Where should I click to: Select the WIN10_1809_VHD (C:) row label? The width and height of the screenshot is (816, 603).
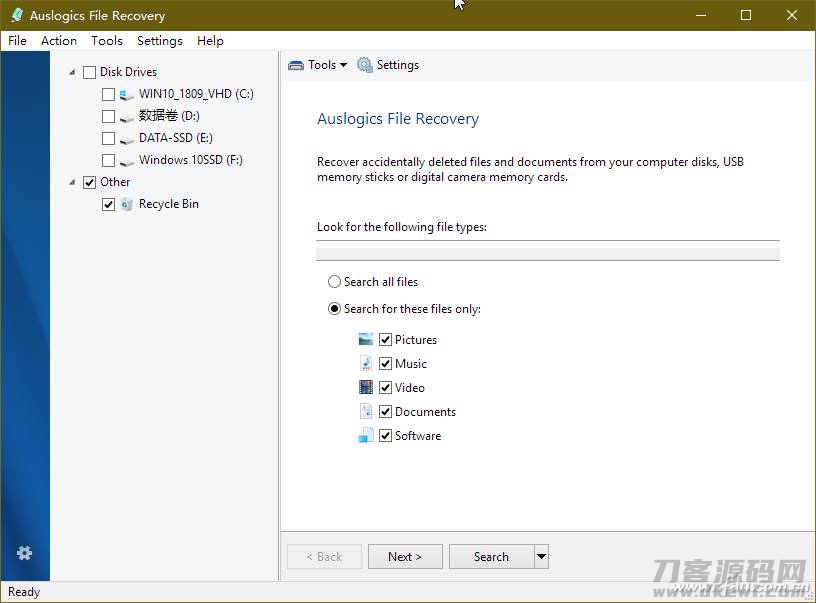point(196,94)
